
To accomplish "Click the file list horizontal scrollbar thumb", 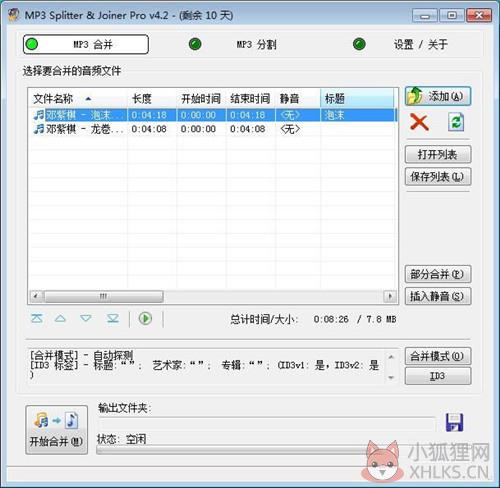I will [103, 296].
